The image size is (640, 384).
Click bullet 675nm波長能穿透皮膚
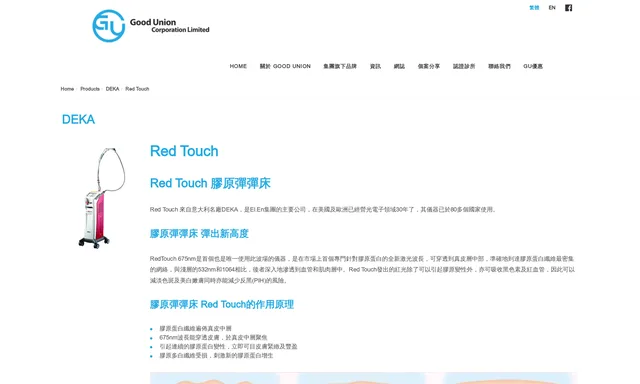coord(213,337)
